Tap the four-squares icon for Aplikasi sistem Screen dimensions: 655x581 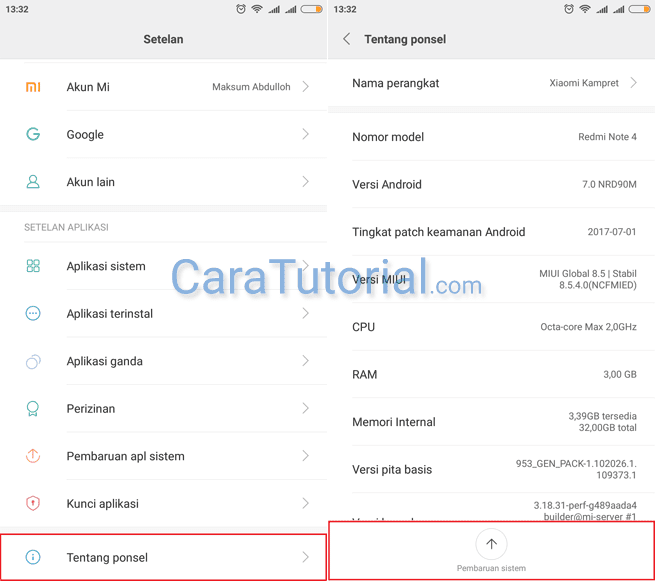(33, 266)
